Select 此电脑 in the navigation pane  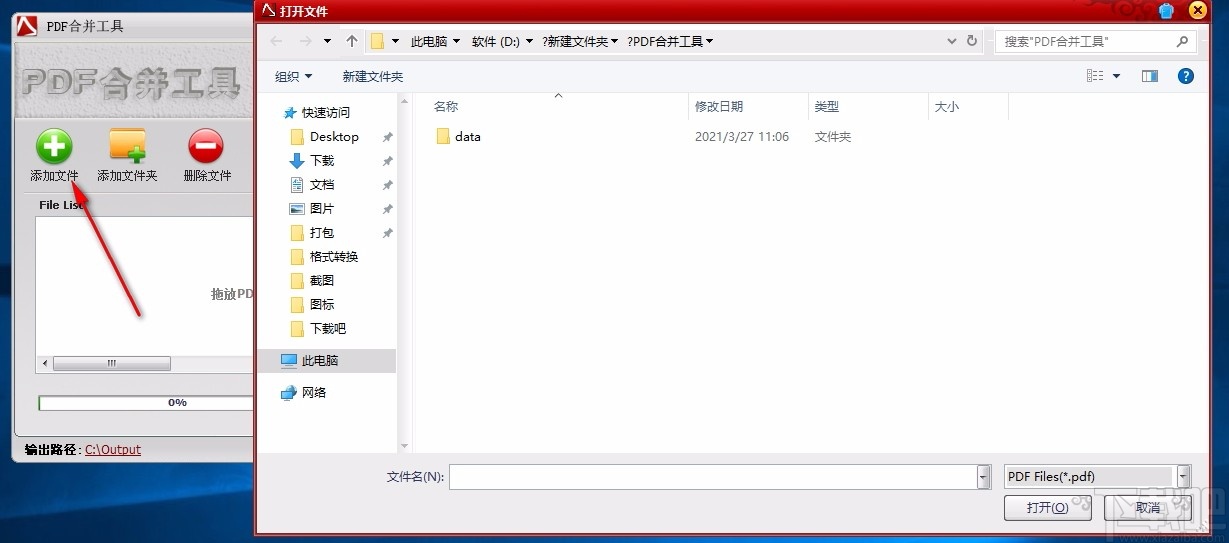[x=327, y=360]
